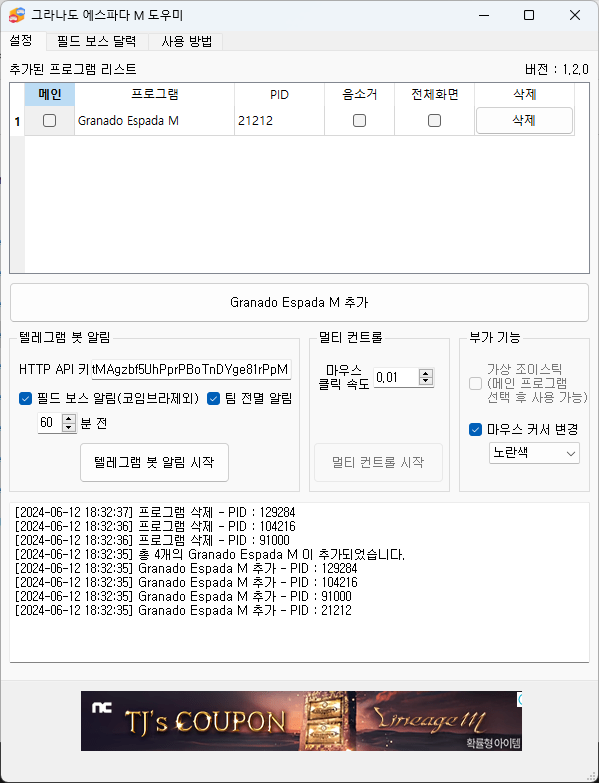Click log line 총 4개의 Granado Espada M
This screenshot has height=783, width=599.
pyautogui.click(x=210, y=554)
